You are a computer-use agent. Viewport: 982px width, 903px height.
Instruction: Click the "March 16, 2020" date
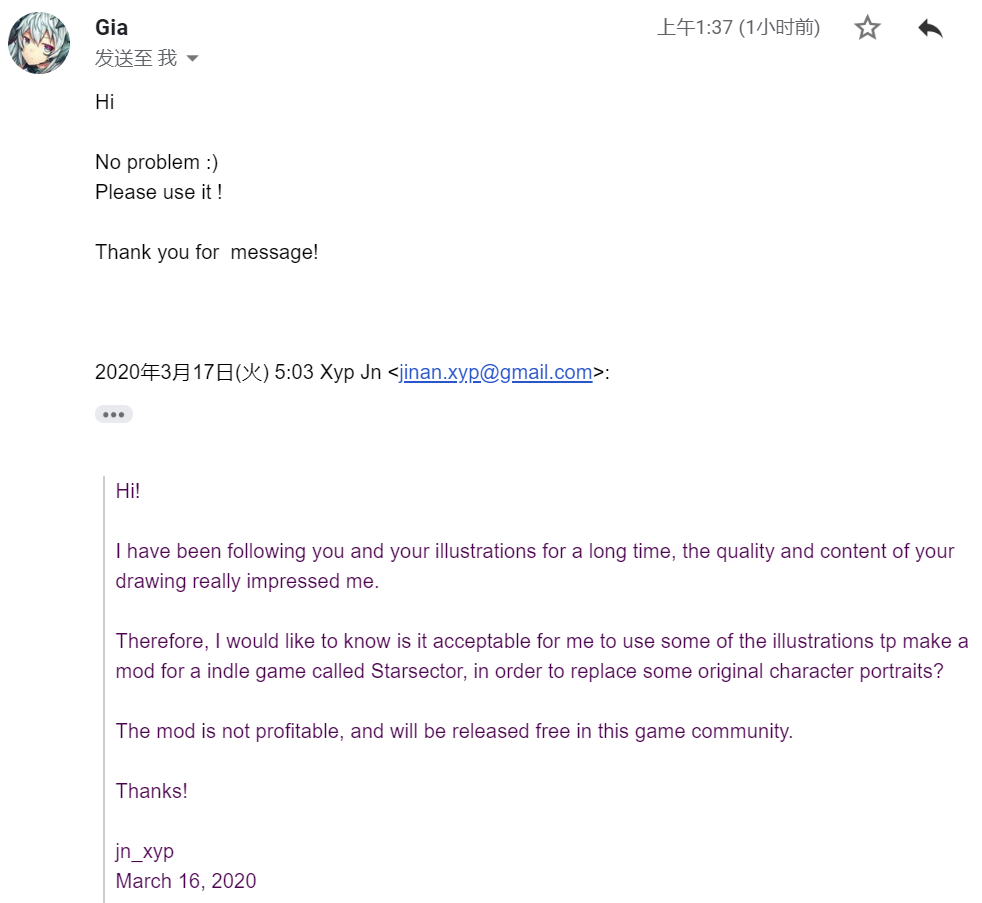click(185, 881)
